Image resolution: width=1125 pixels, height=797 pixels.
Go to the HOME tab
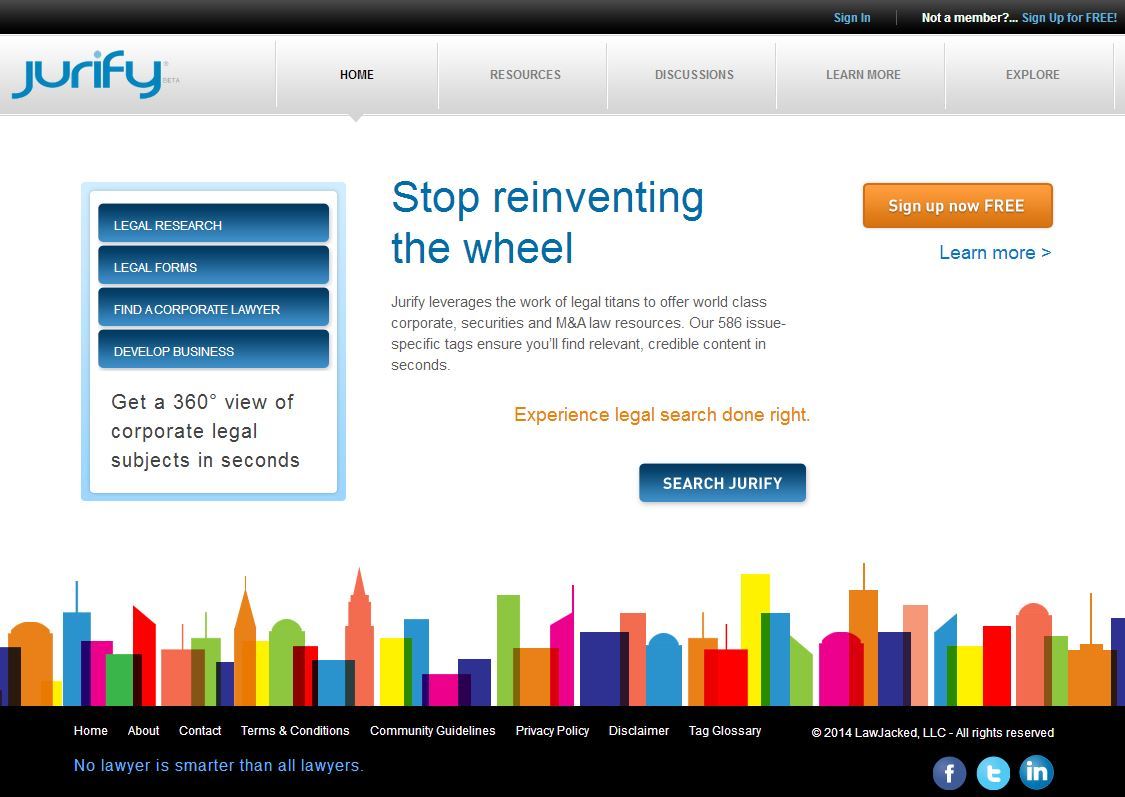[357, 75]
